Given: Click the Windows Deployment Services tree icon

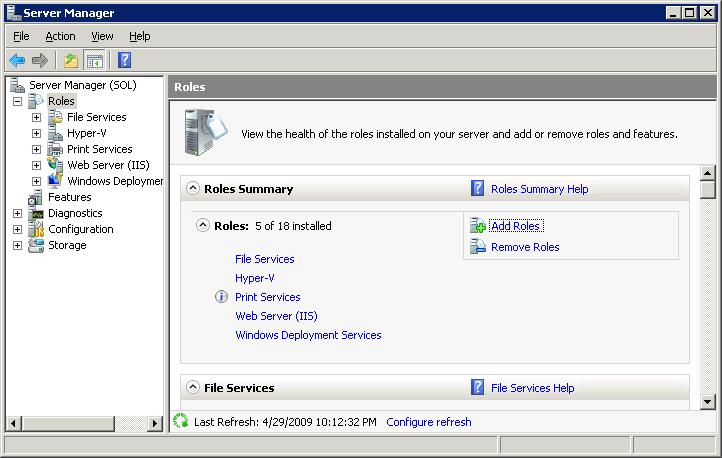Looking at the screenshot, I should coord(55,181).
